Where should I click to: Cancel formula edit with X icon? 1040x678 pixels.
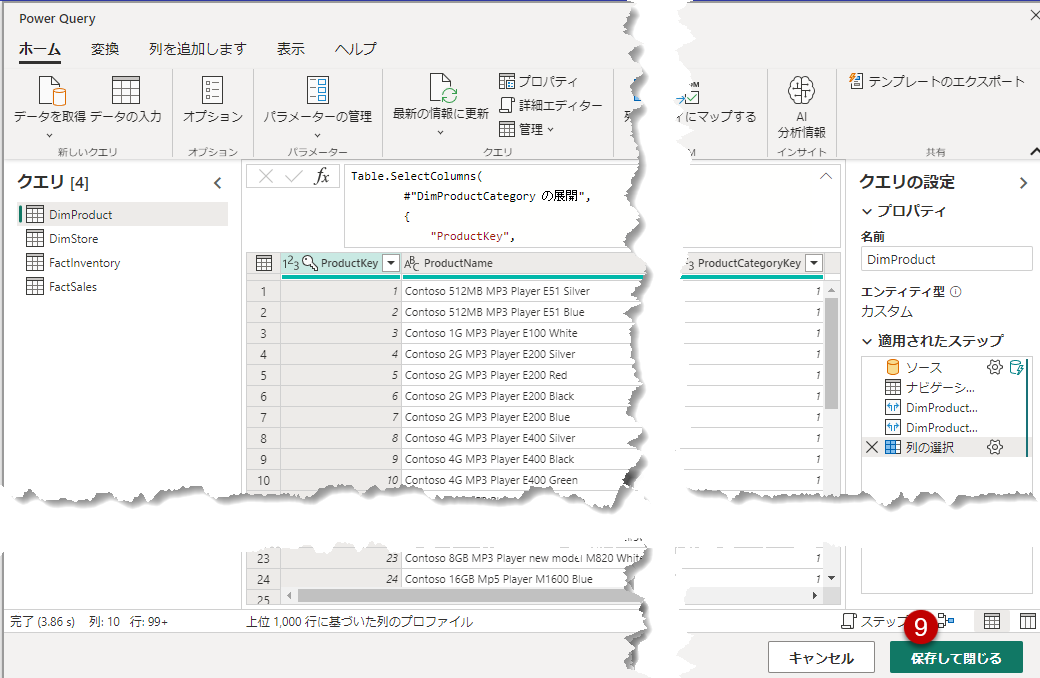coord(265,176)
